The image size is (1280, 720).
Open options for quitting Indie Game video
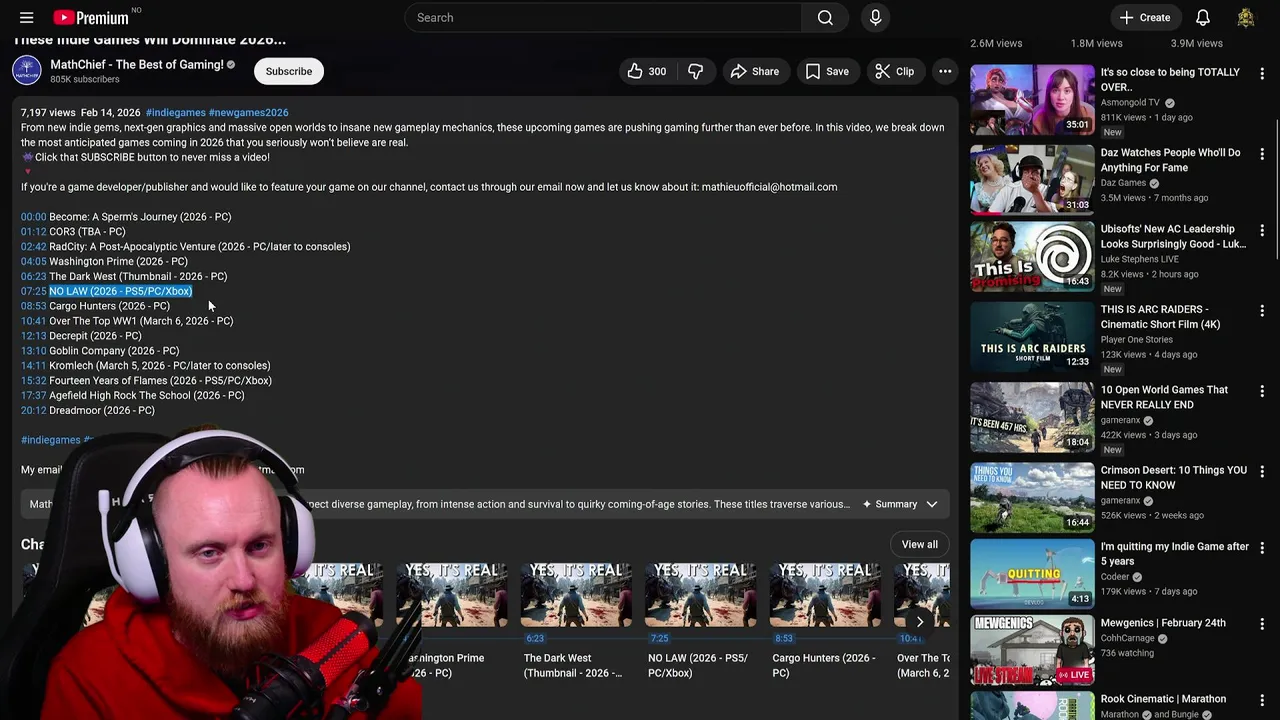point(1262,548)
